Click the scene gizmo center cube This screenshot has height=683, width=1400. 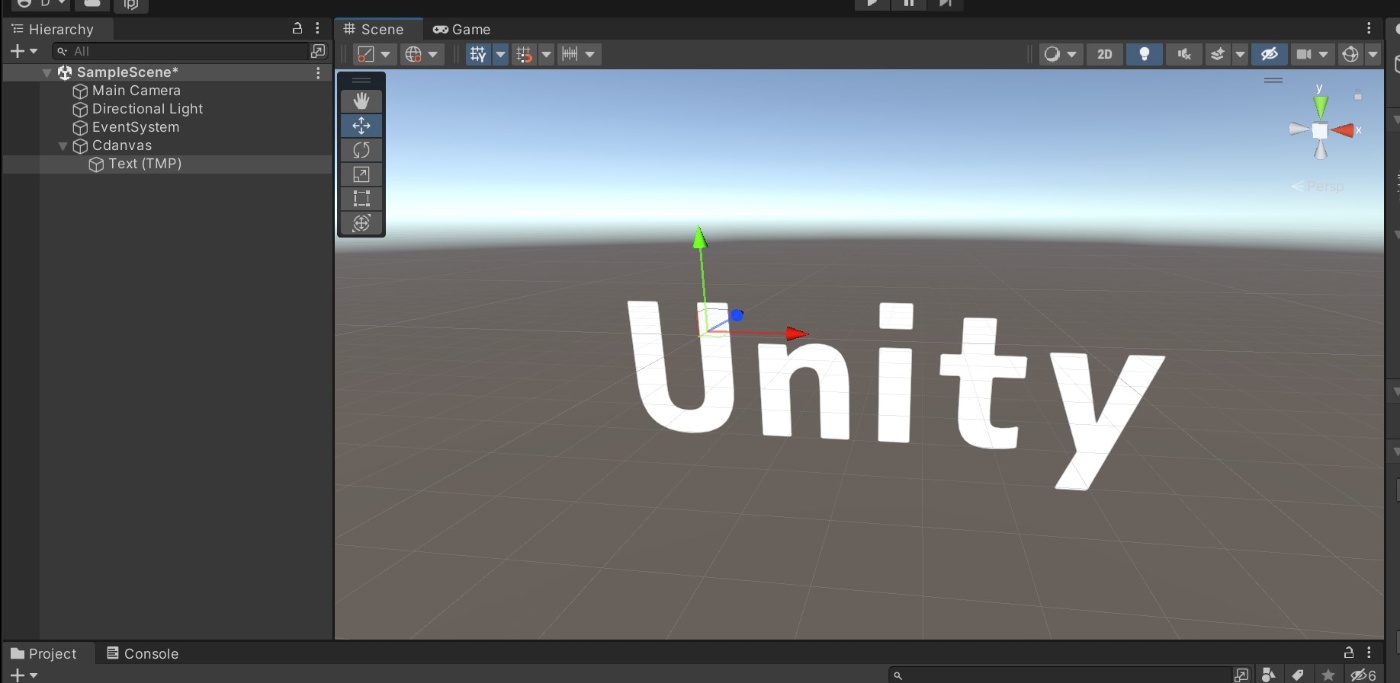pos(1320,131)
